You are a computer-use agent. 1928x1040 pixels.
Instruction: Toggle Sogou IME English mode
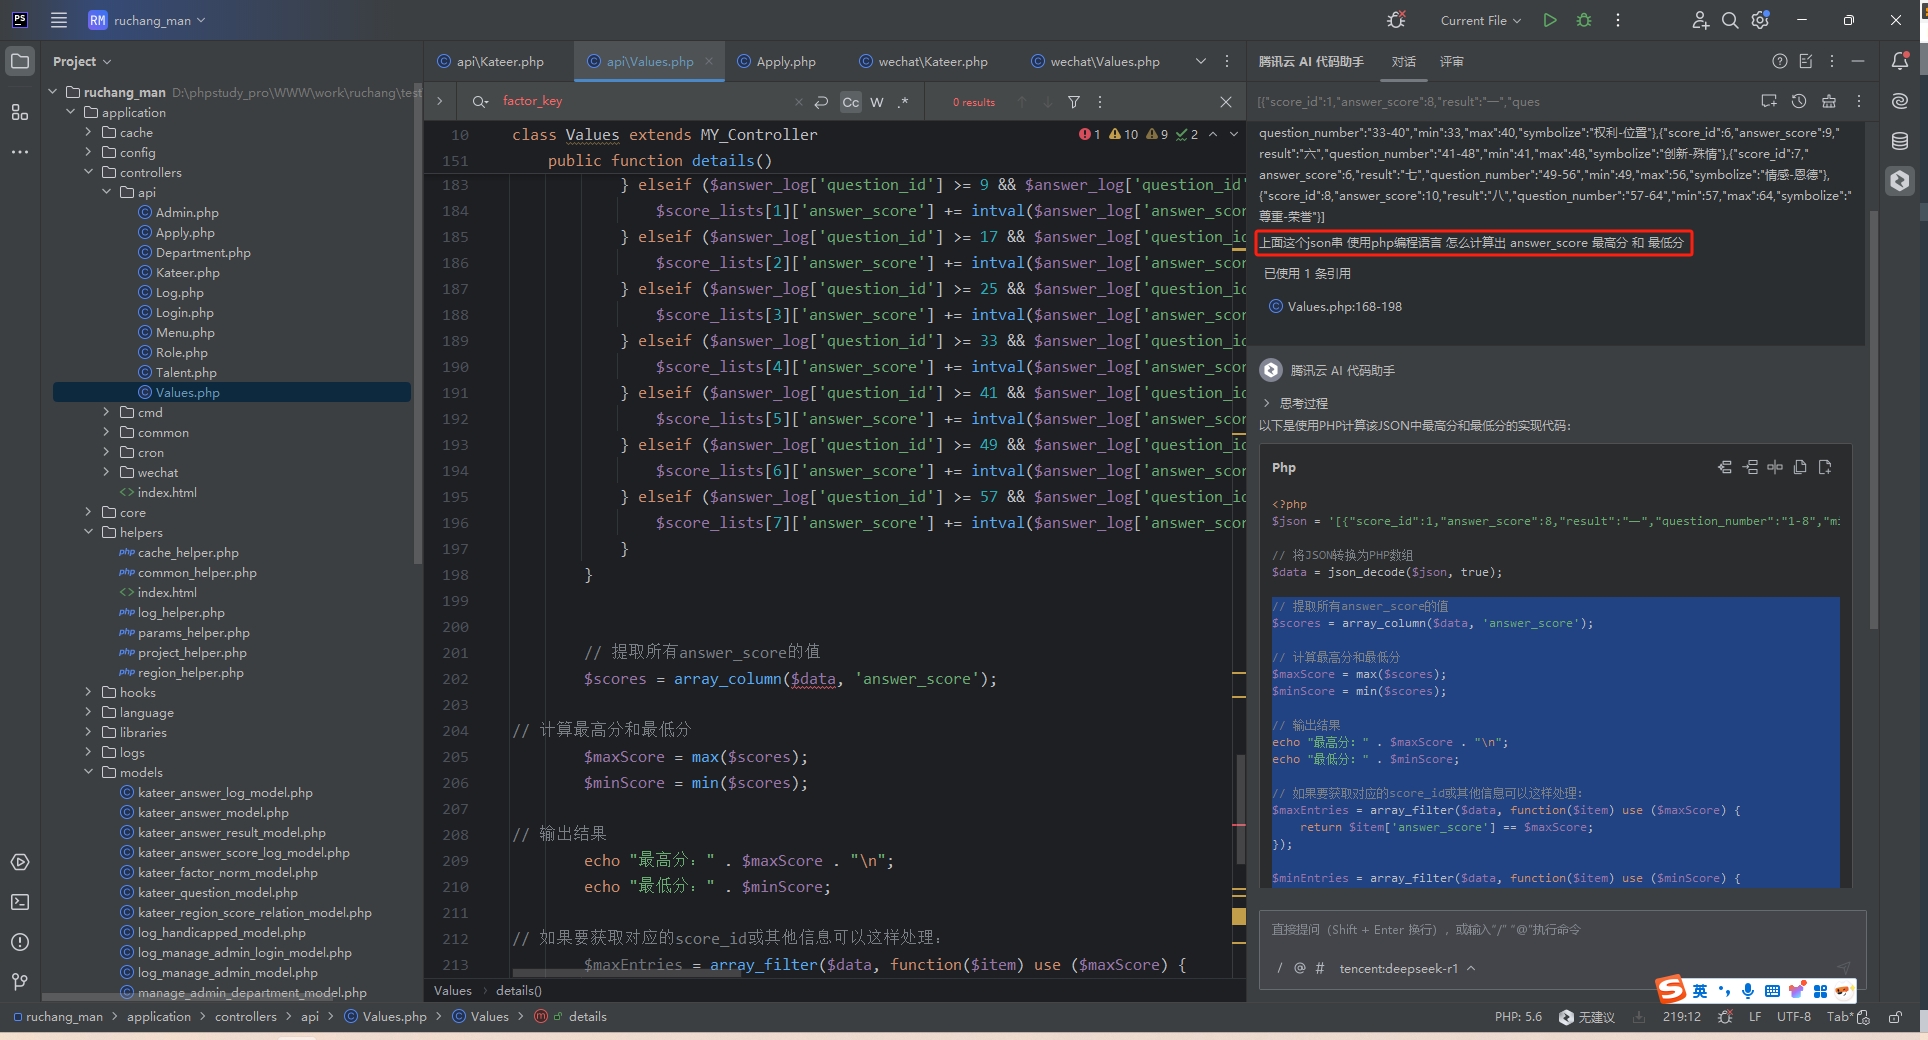point(1700,991)
